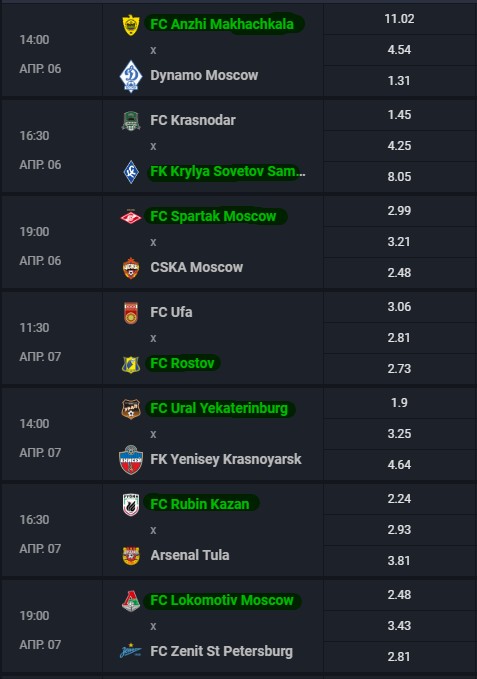Select odds 11.02 for Anzhi win
The image size is (477, 679).
400,19
